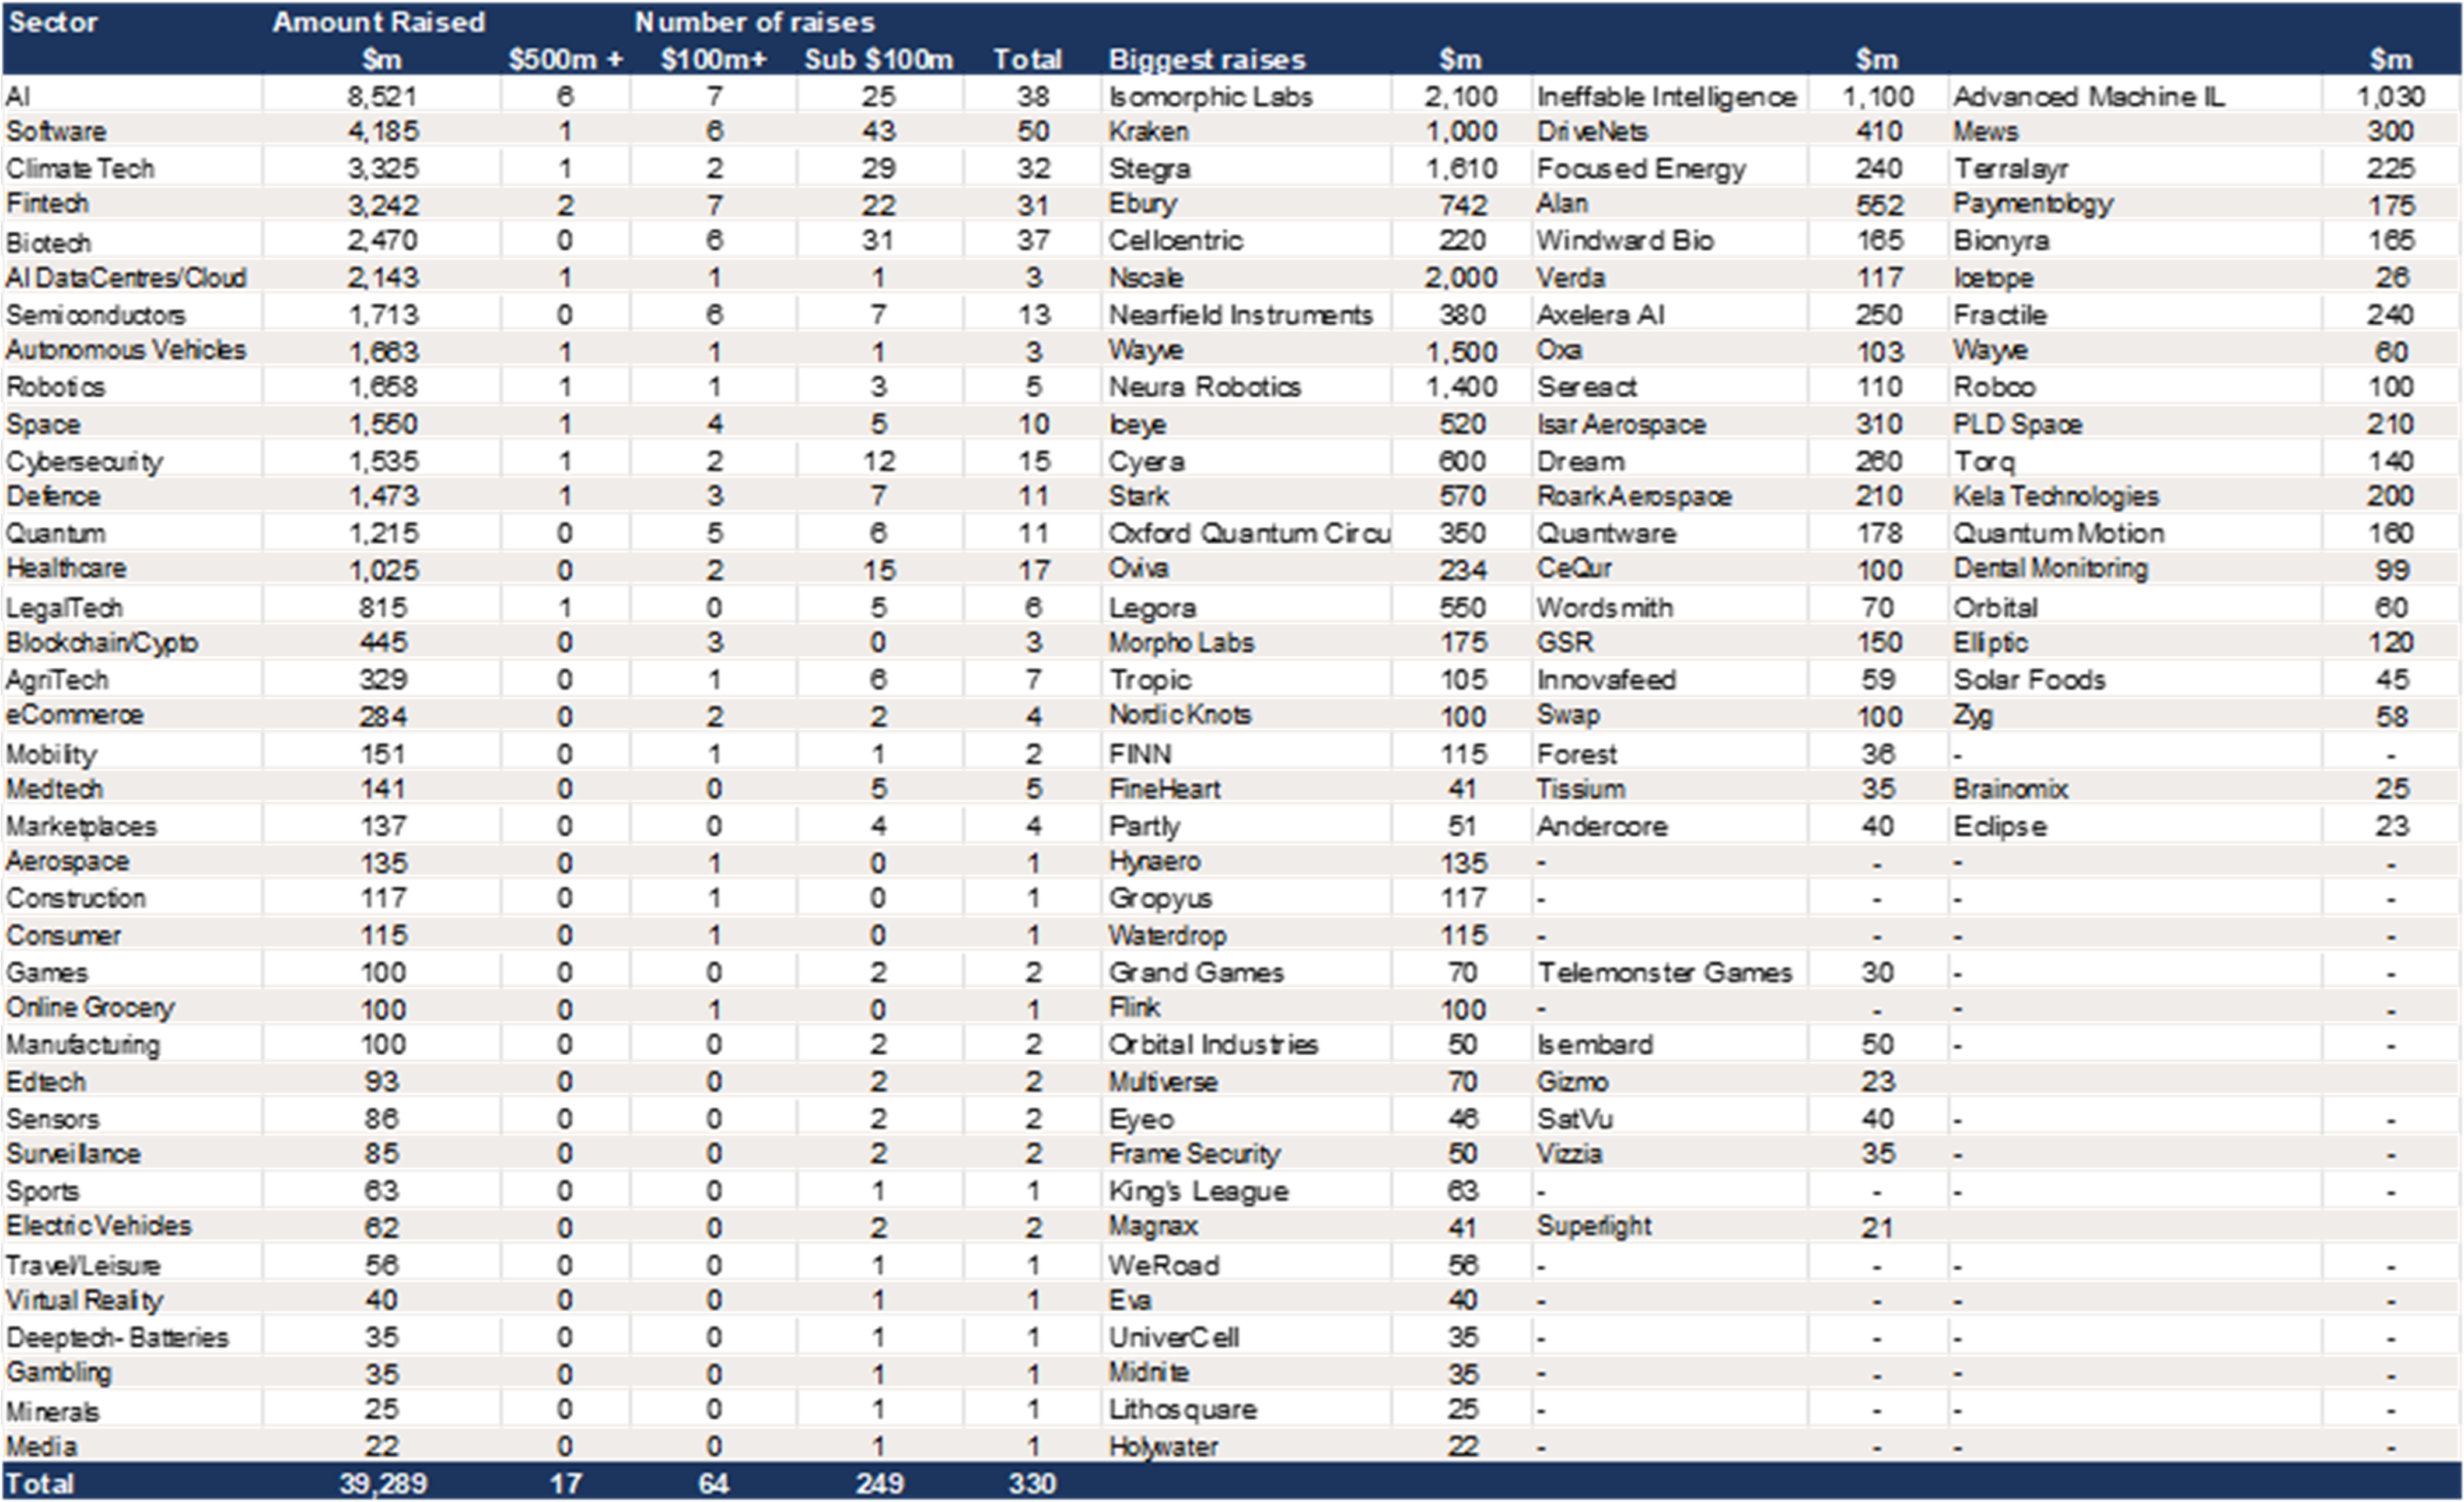The image size is (2464, 1502).
Task: Select the 'Healthcare' sector cell
Action: click(x=66, y=568)
